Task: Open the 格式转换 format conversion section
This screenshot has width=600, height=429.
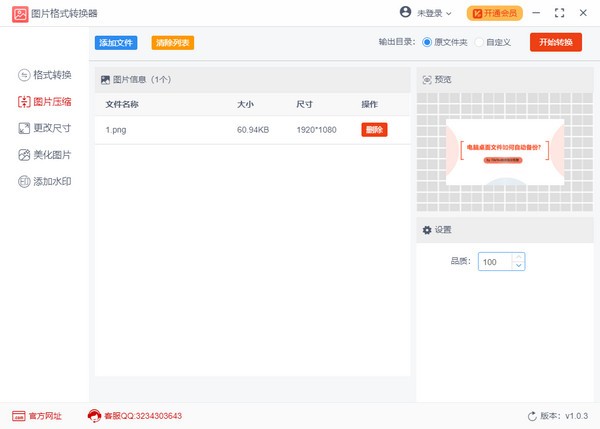Action: pos(46,75)
